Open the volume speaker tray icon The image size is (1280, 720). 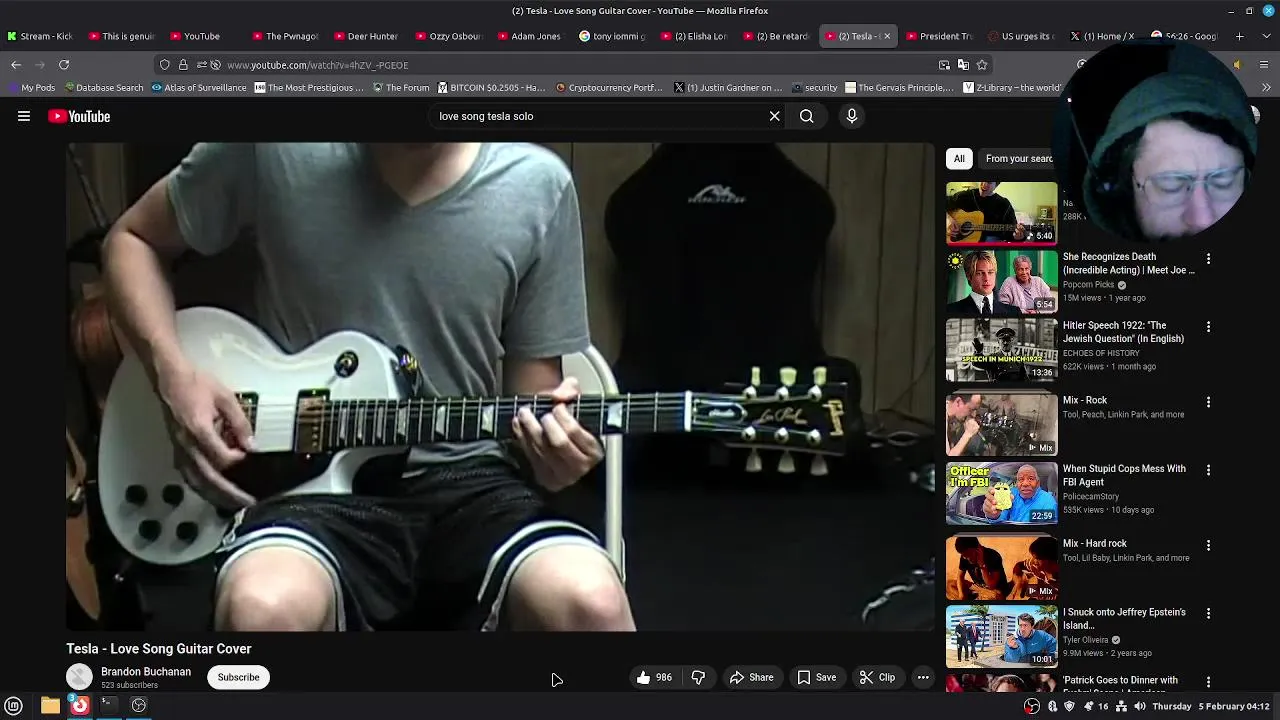point(1139,706)
